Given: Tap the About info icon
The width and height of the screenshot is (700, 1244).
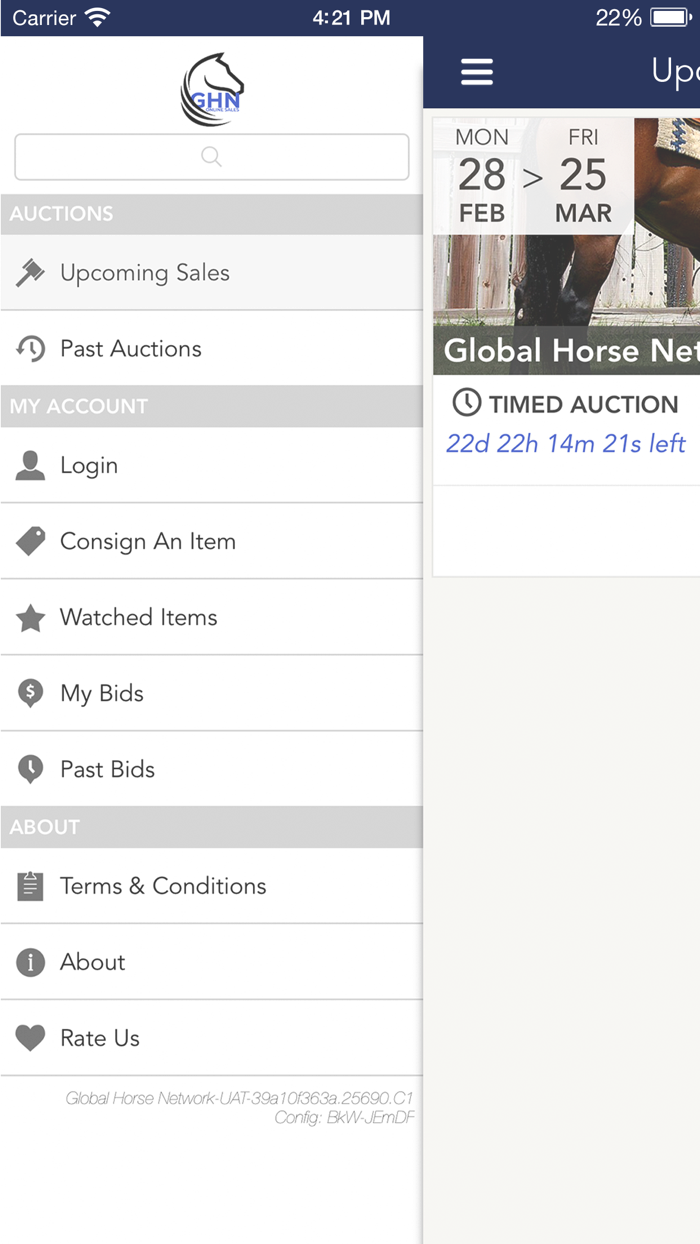Looking at the screenshot, I should pos(30,961).
